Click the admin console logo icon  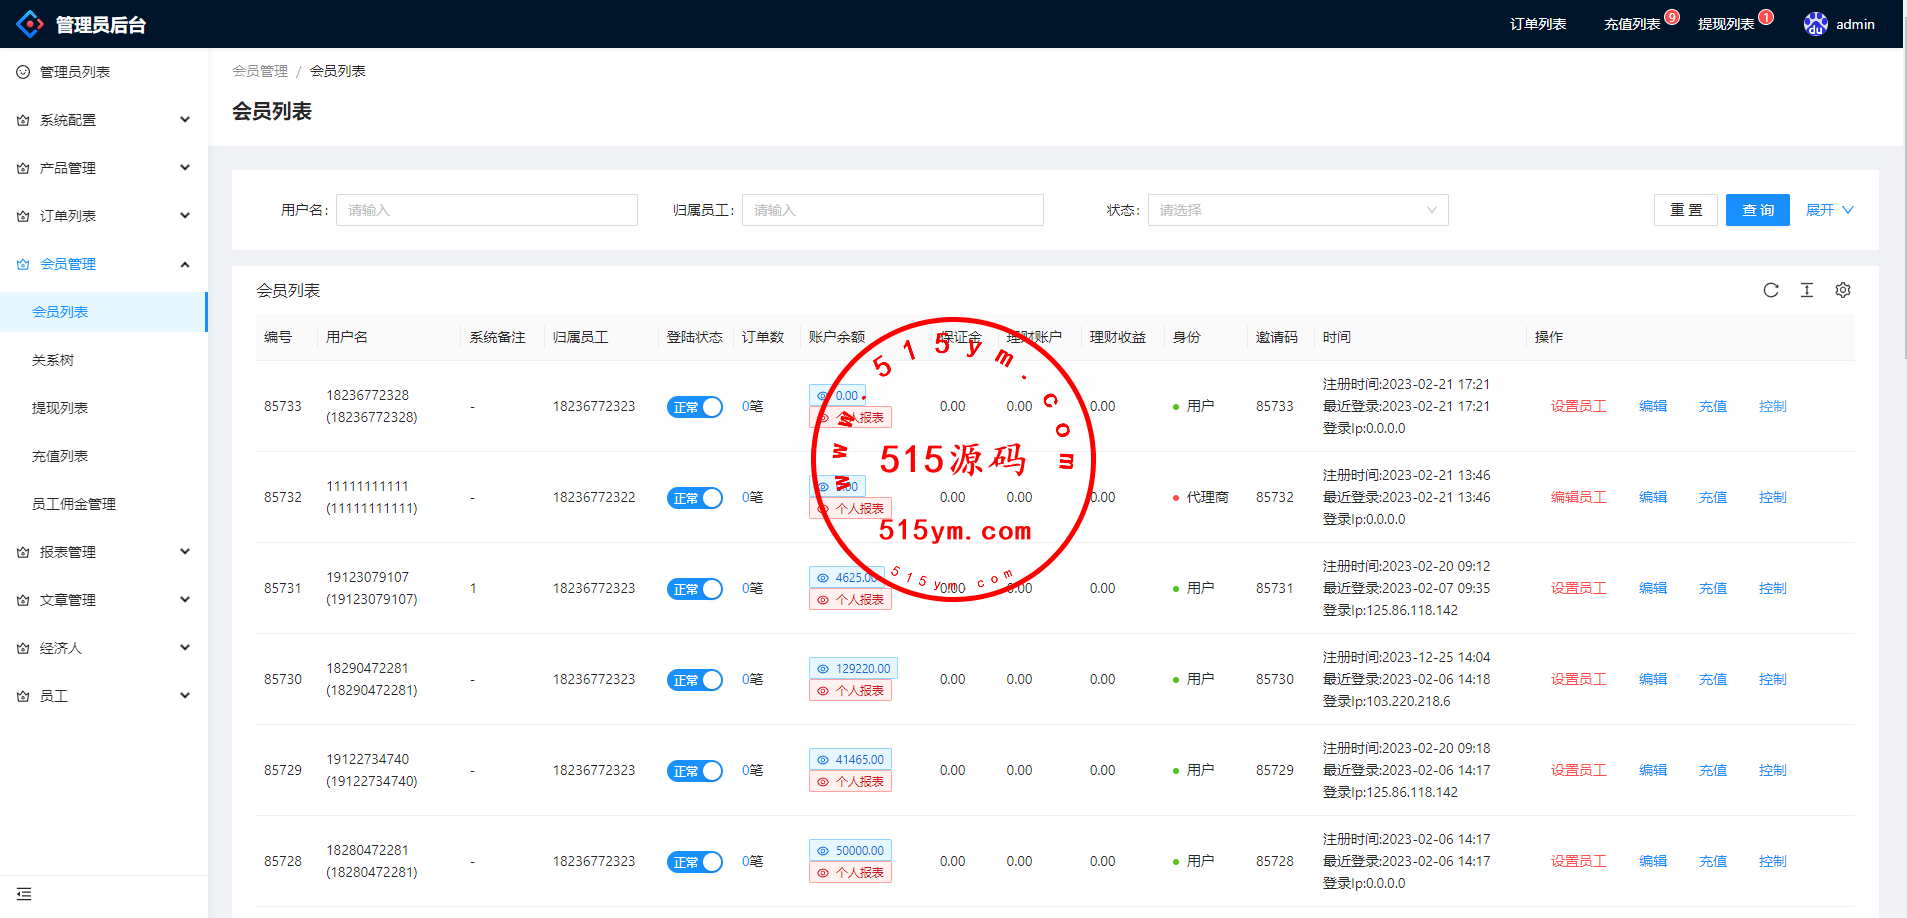(30, 24)
